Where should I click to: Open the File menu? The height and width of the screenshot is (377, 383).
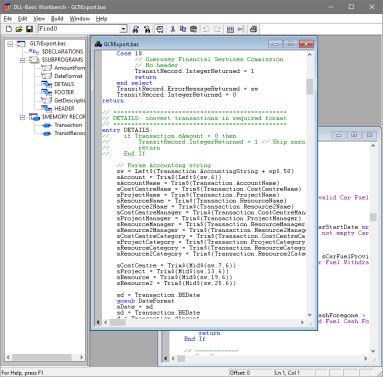[8, 19]
